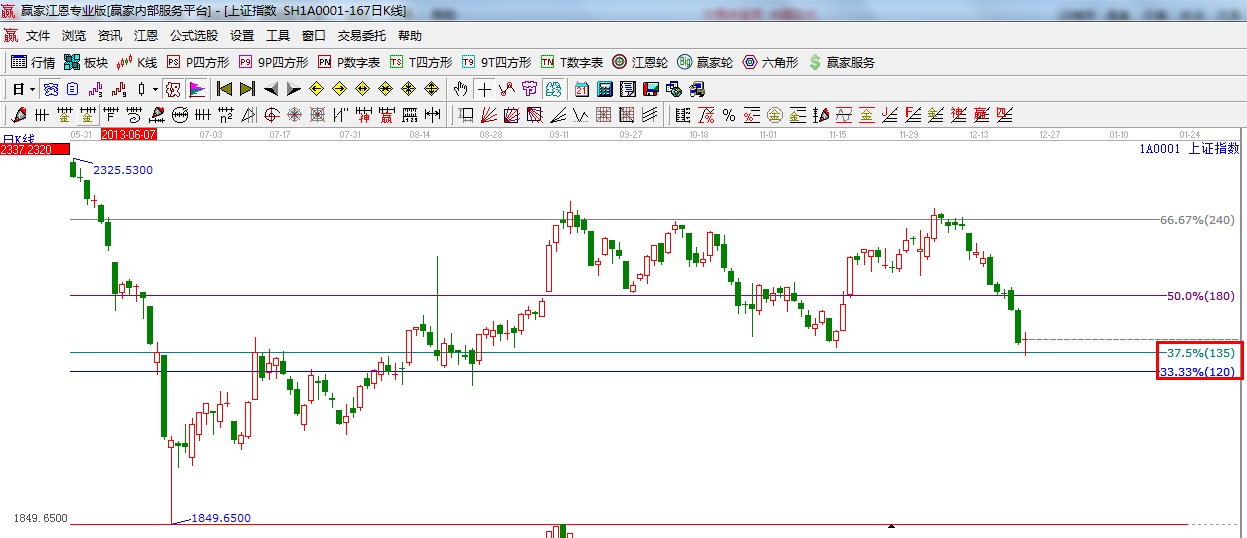Expand the 日 period dropdown arrow
This screenshot has width=1247, height=538.
click(32, 89)
